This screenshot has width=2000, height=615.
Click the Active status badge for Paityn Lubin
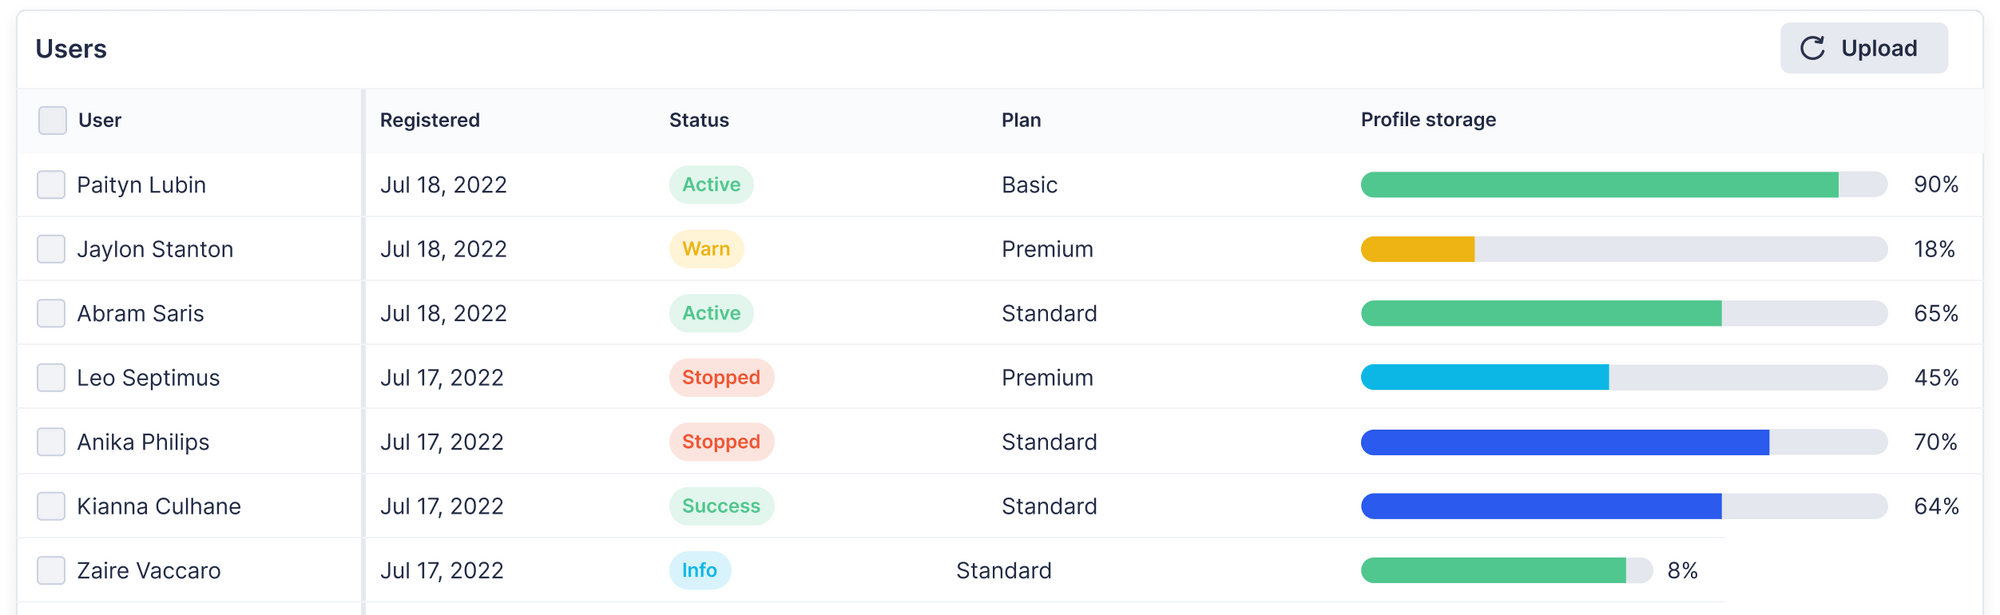click(710, 184)
